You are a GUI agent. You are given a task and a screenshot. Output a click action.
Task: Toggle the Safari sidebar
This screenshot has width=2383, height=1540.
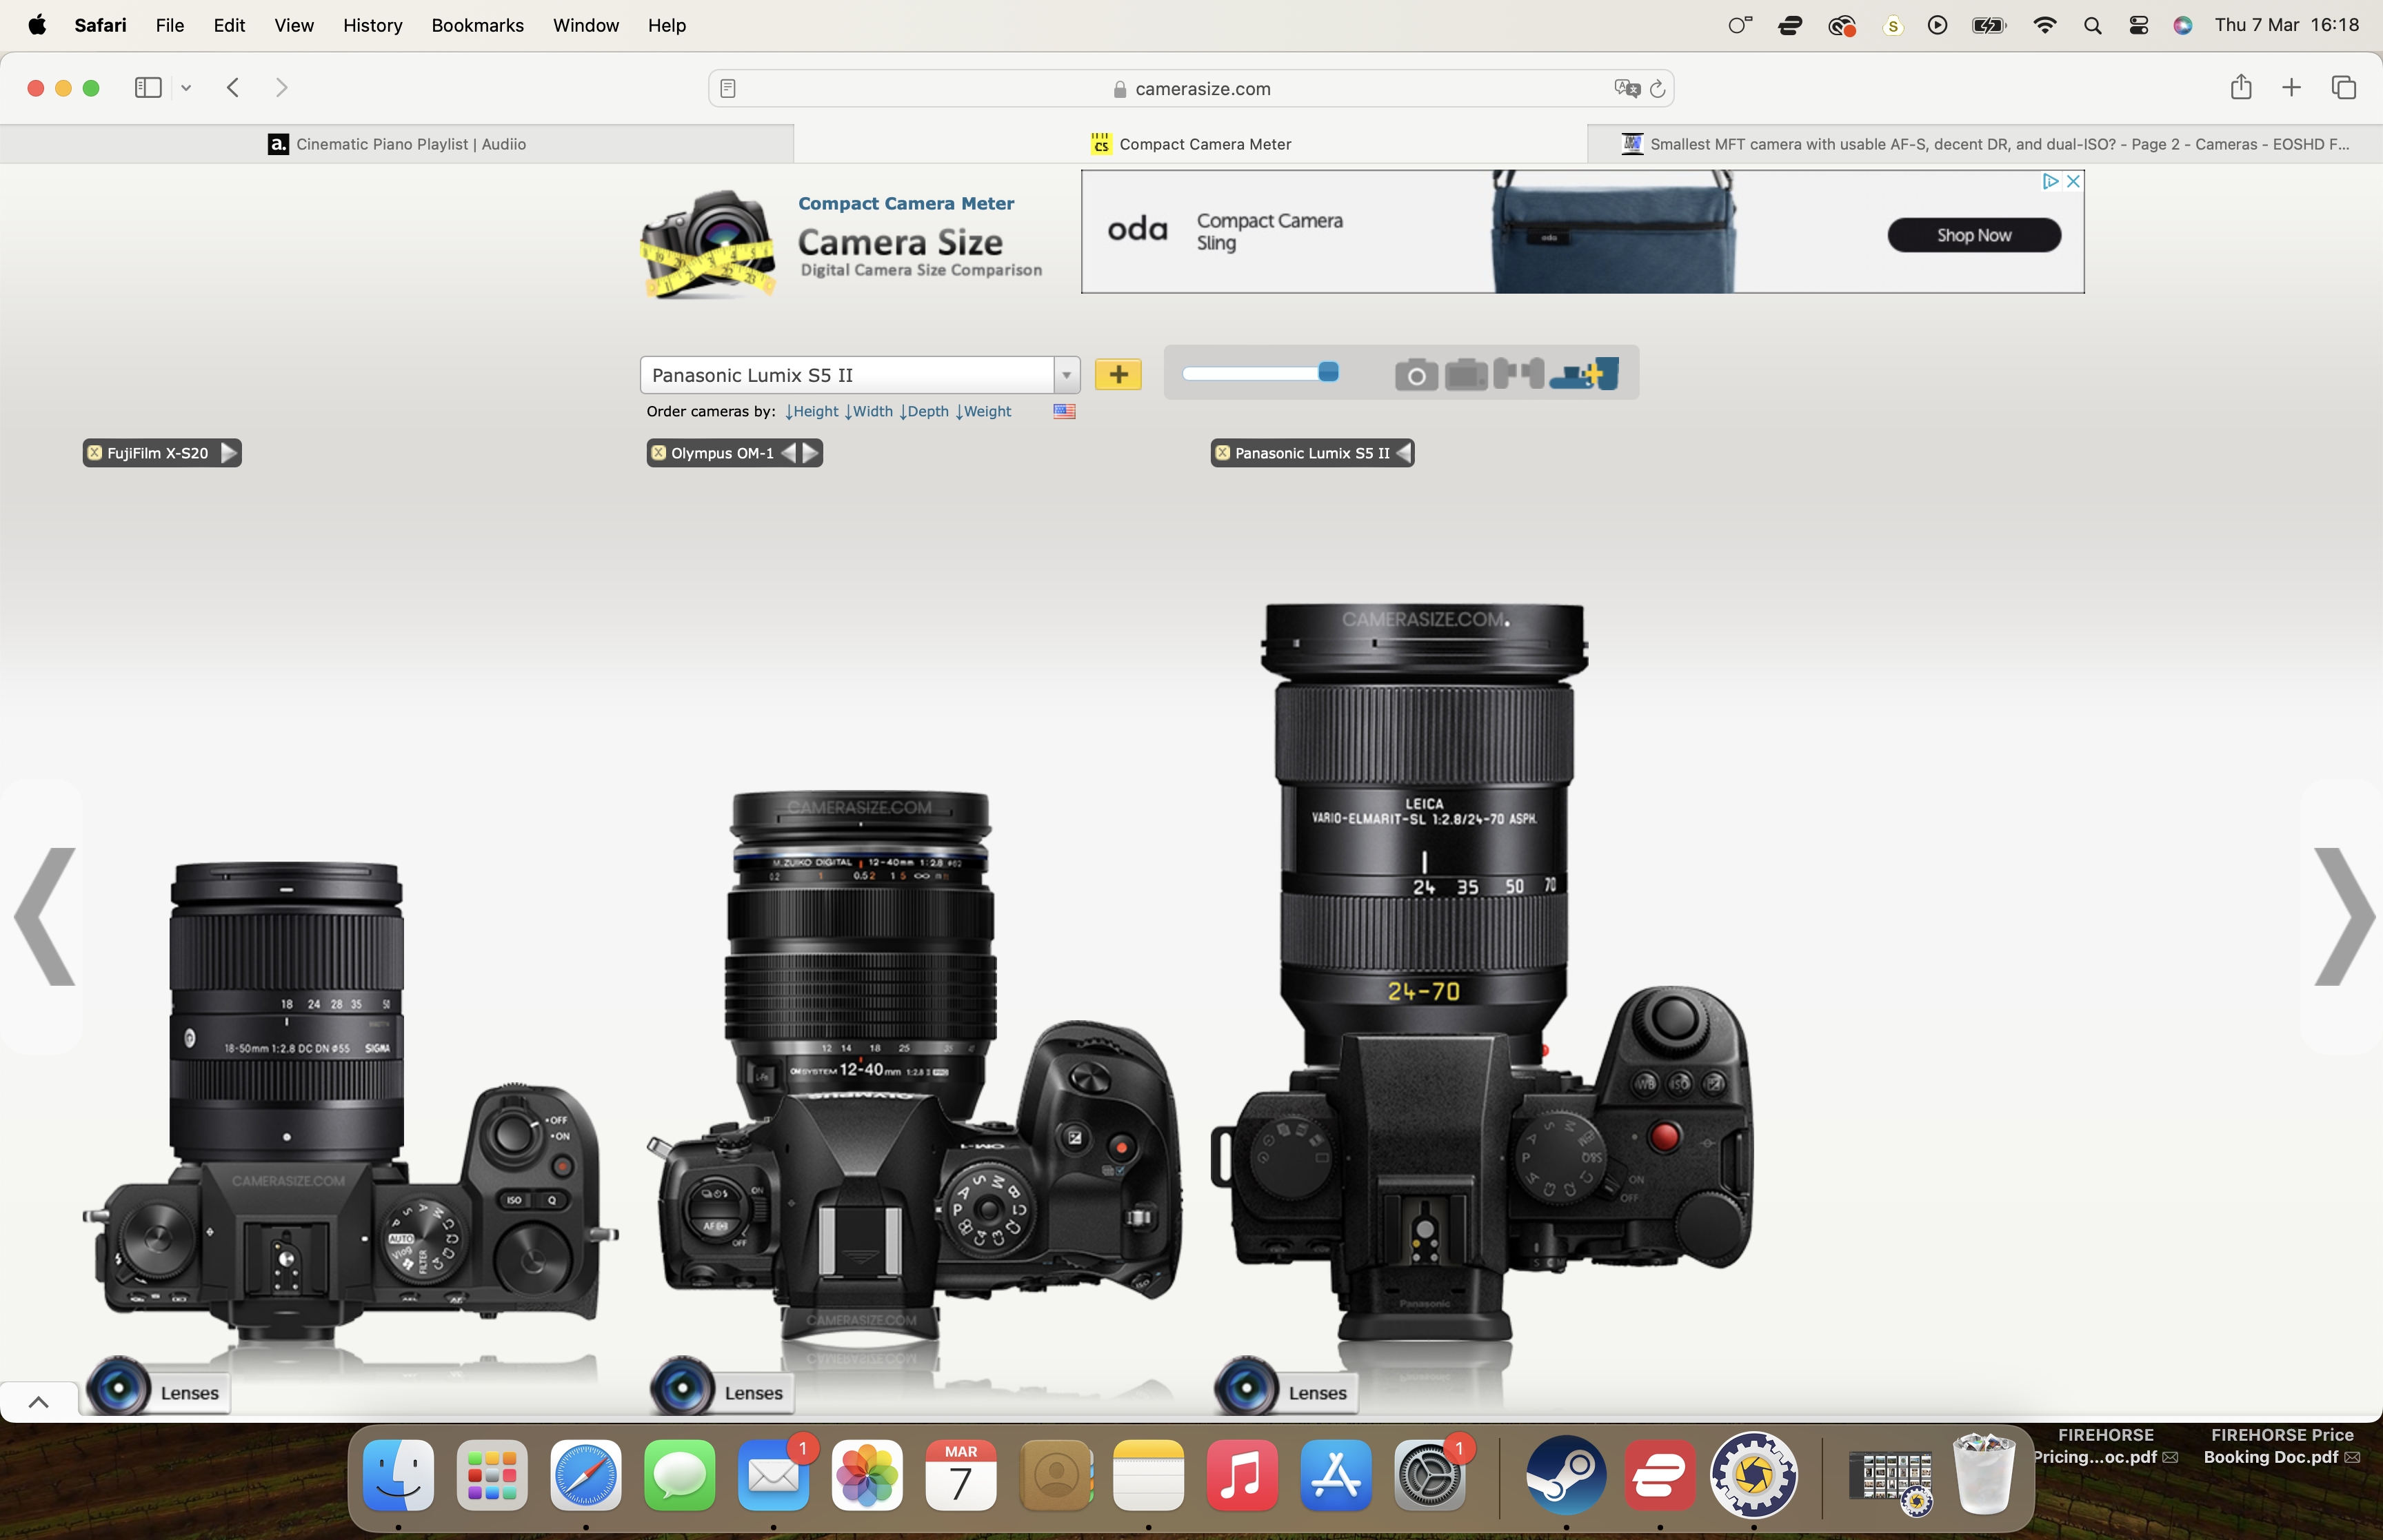(x=148, y=88)
